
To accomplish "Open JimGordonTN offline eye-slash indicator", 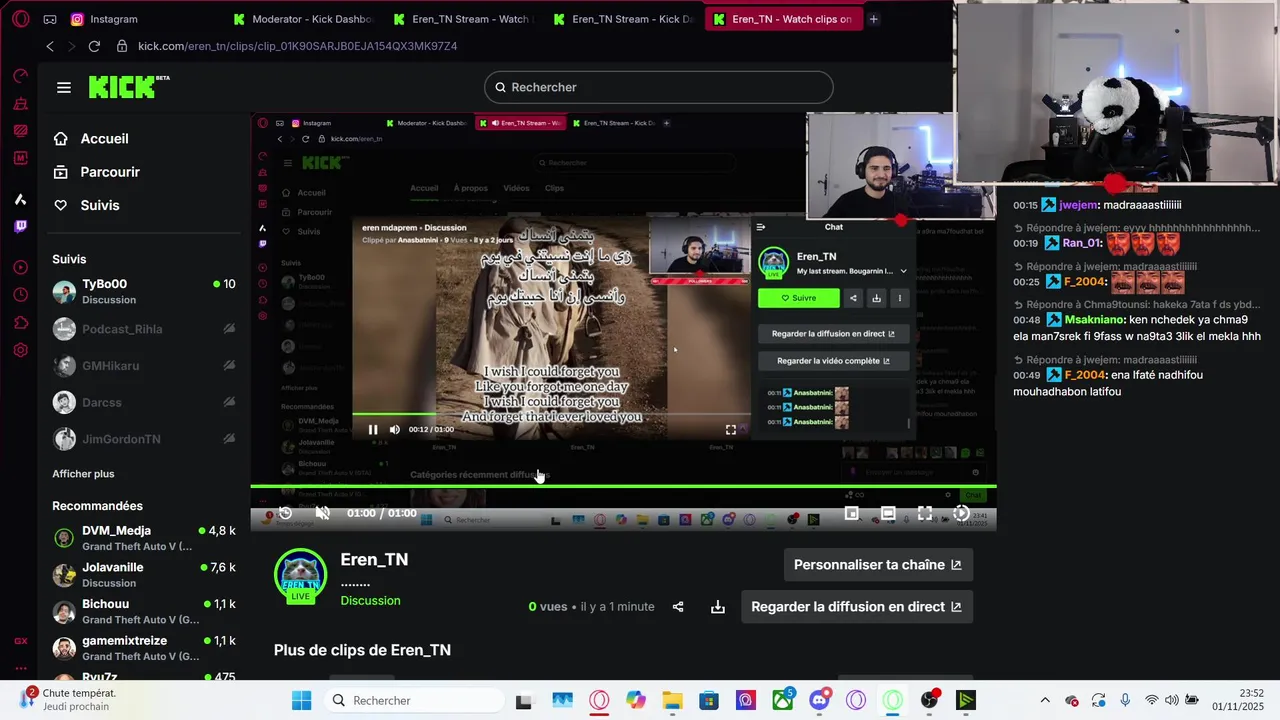I will click(x=229, y=439).
